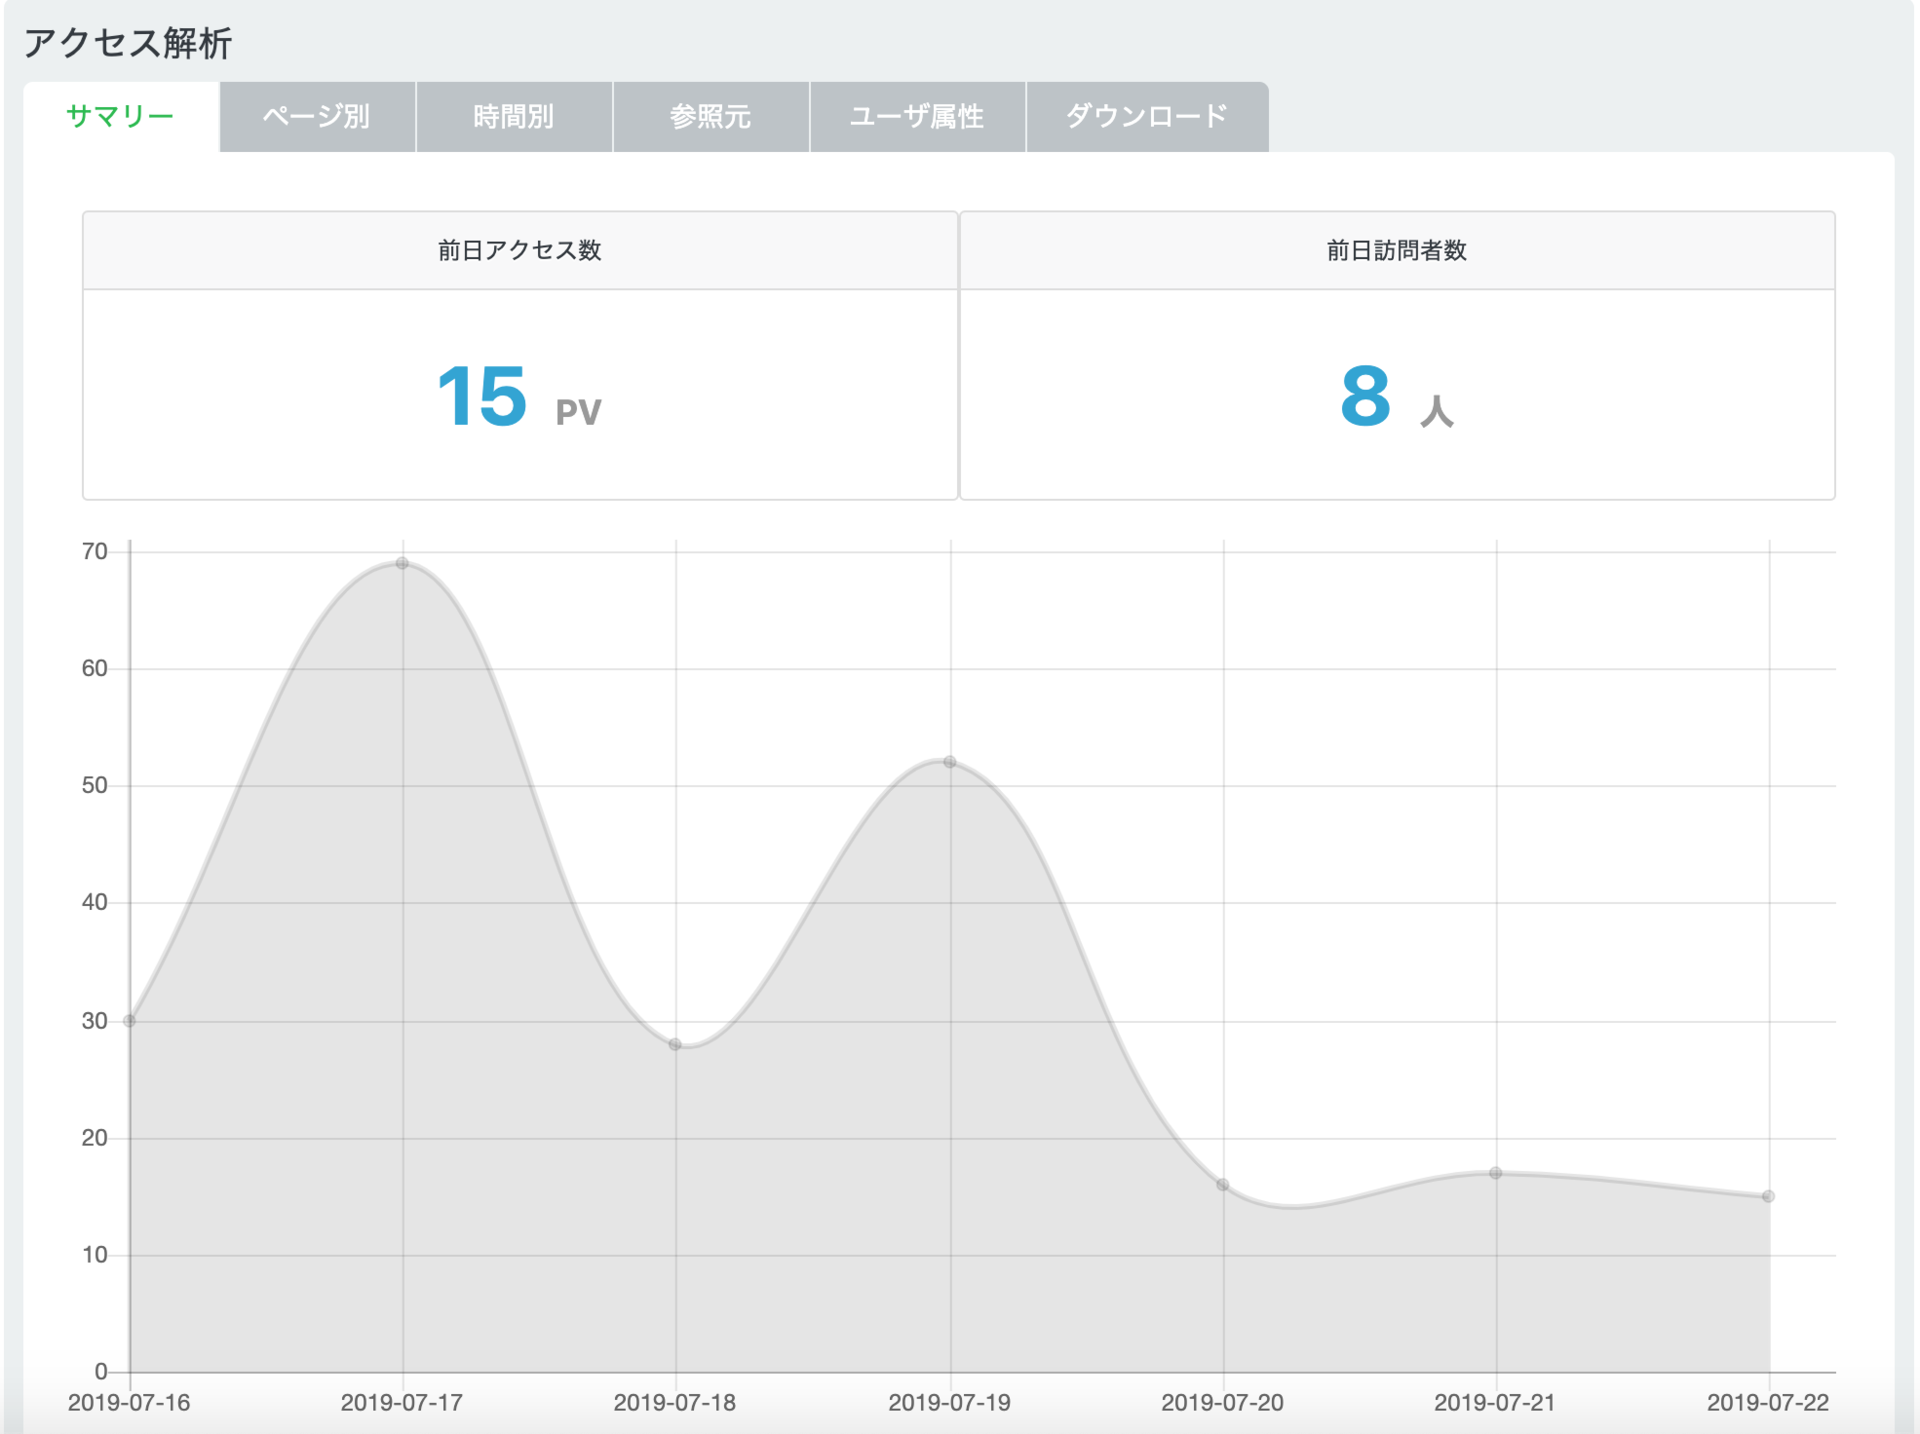Select the サマリー tab
The image size is (1920, 1434).
120,117
